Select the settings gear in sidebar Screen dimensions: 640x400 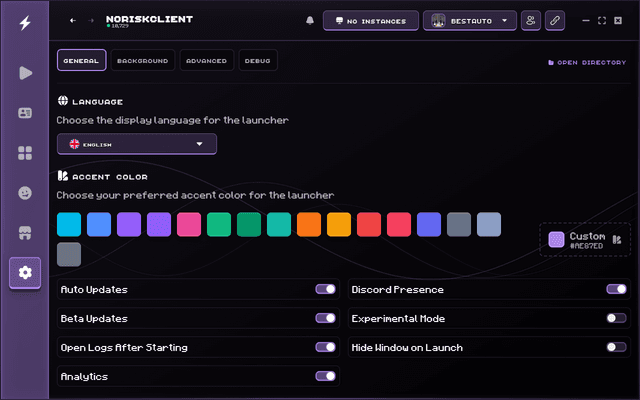click(x=25, y=273)
